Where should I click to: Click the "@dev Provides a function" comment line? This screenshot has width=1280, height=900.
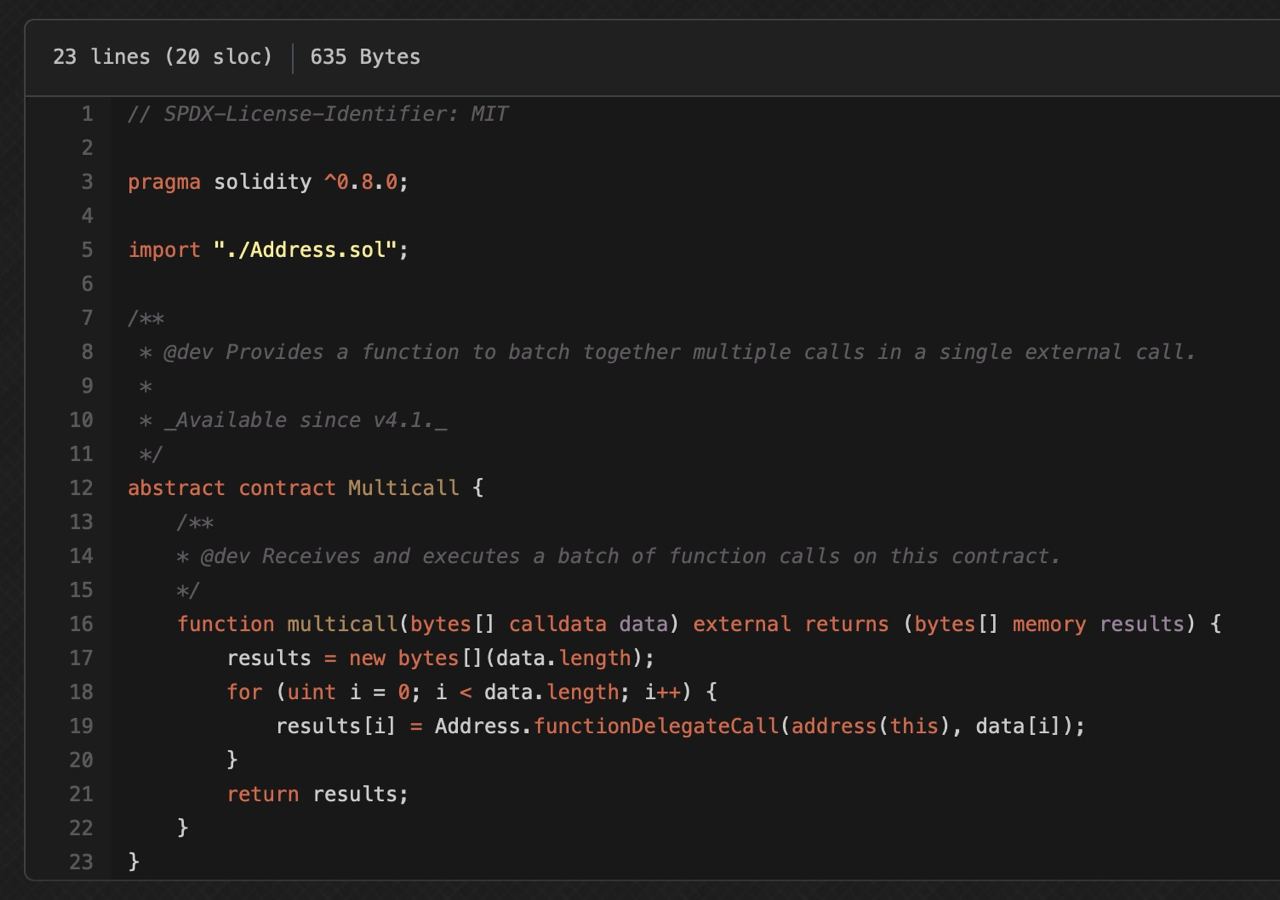[x=667, y=352]
